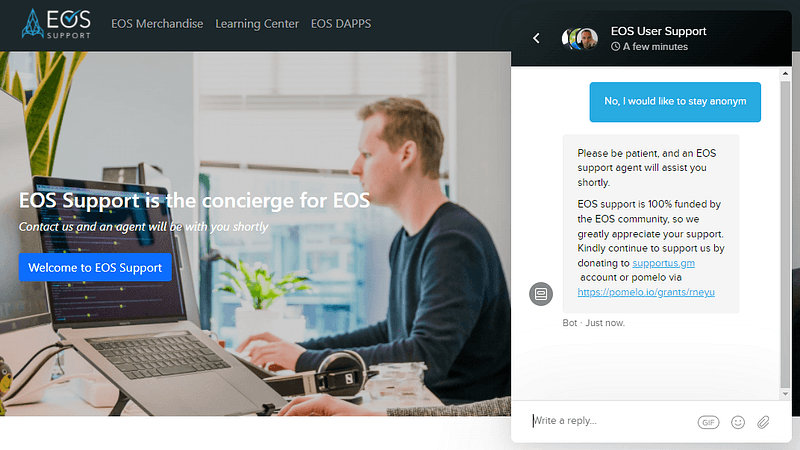This screenshot has width=800, height=450.
Task: Focus the Write a reply input field
Action: 610,421
